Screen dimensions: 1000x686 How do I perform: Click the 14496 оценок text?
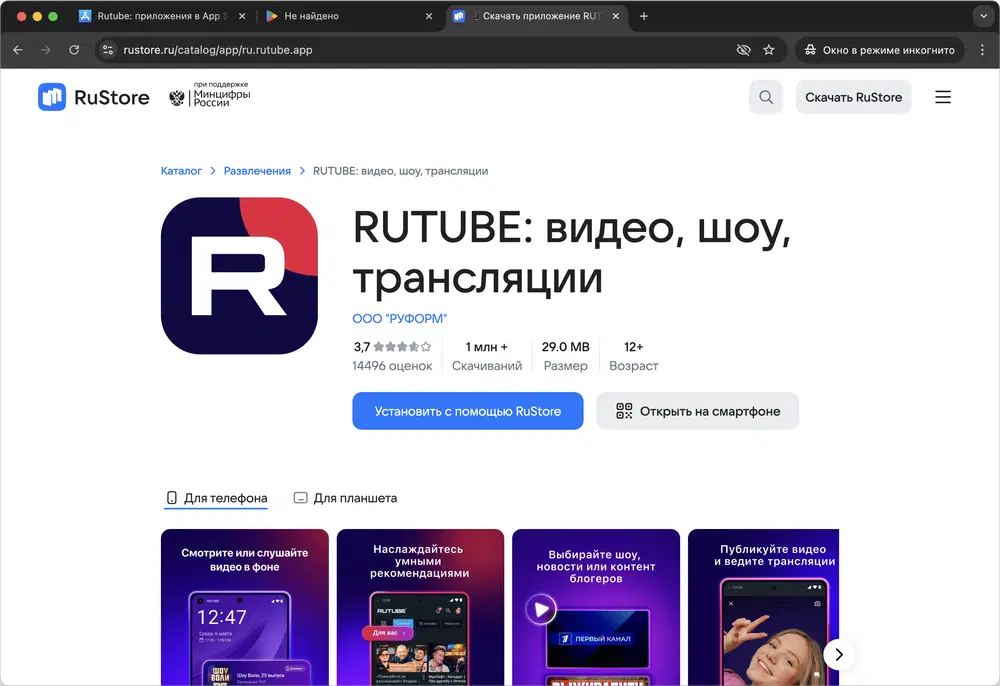coord(392,366)
